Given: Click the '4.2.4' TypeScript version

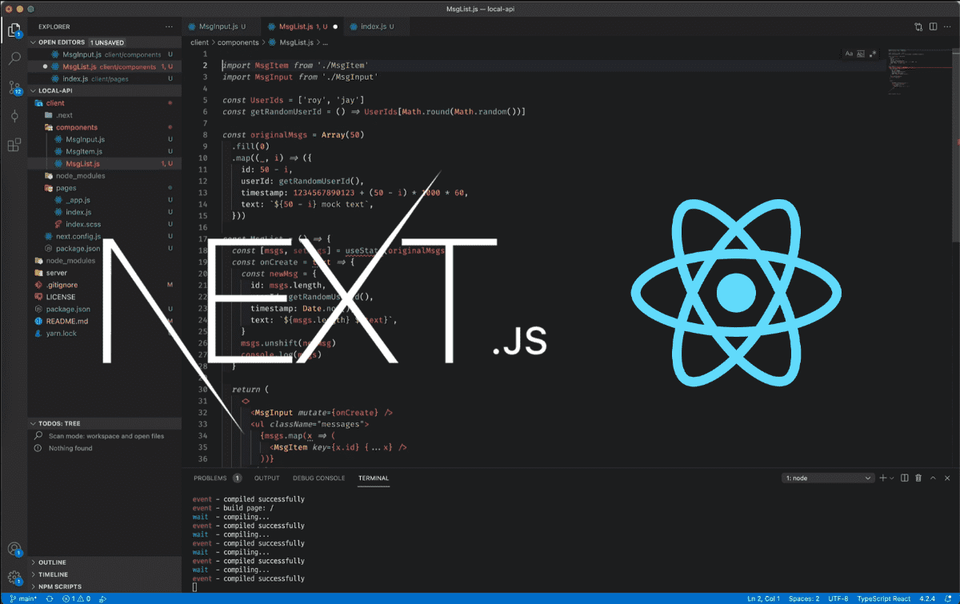Looking at the screenshot, I should (928, 598).
